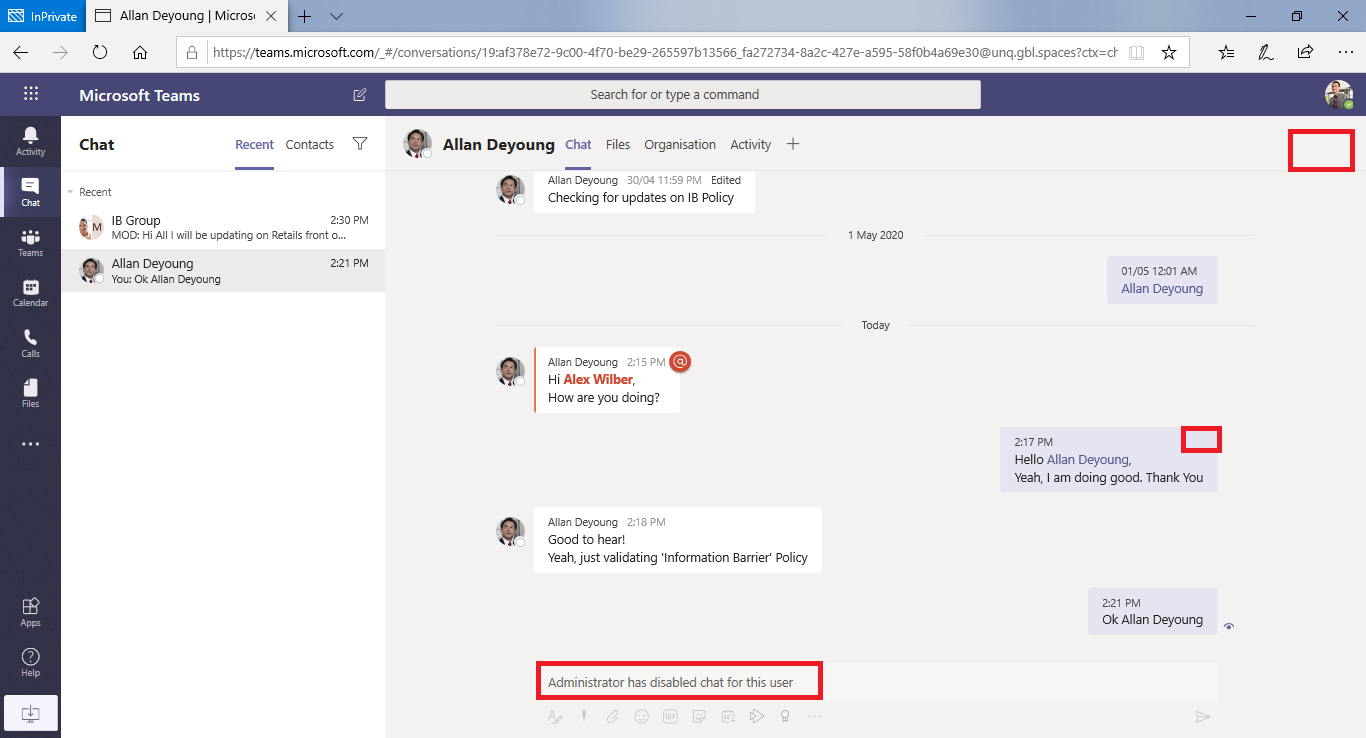Start a new chat with the compose icon

tap(359, 94)
